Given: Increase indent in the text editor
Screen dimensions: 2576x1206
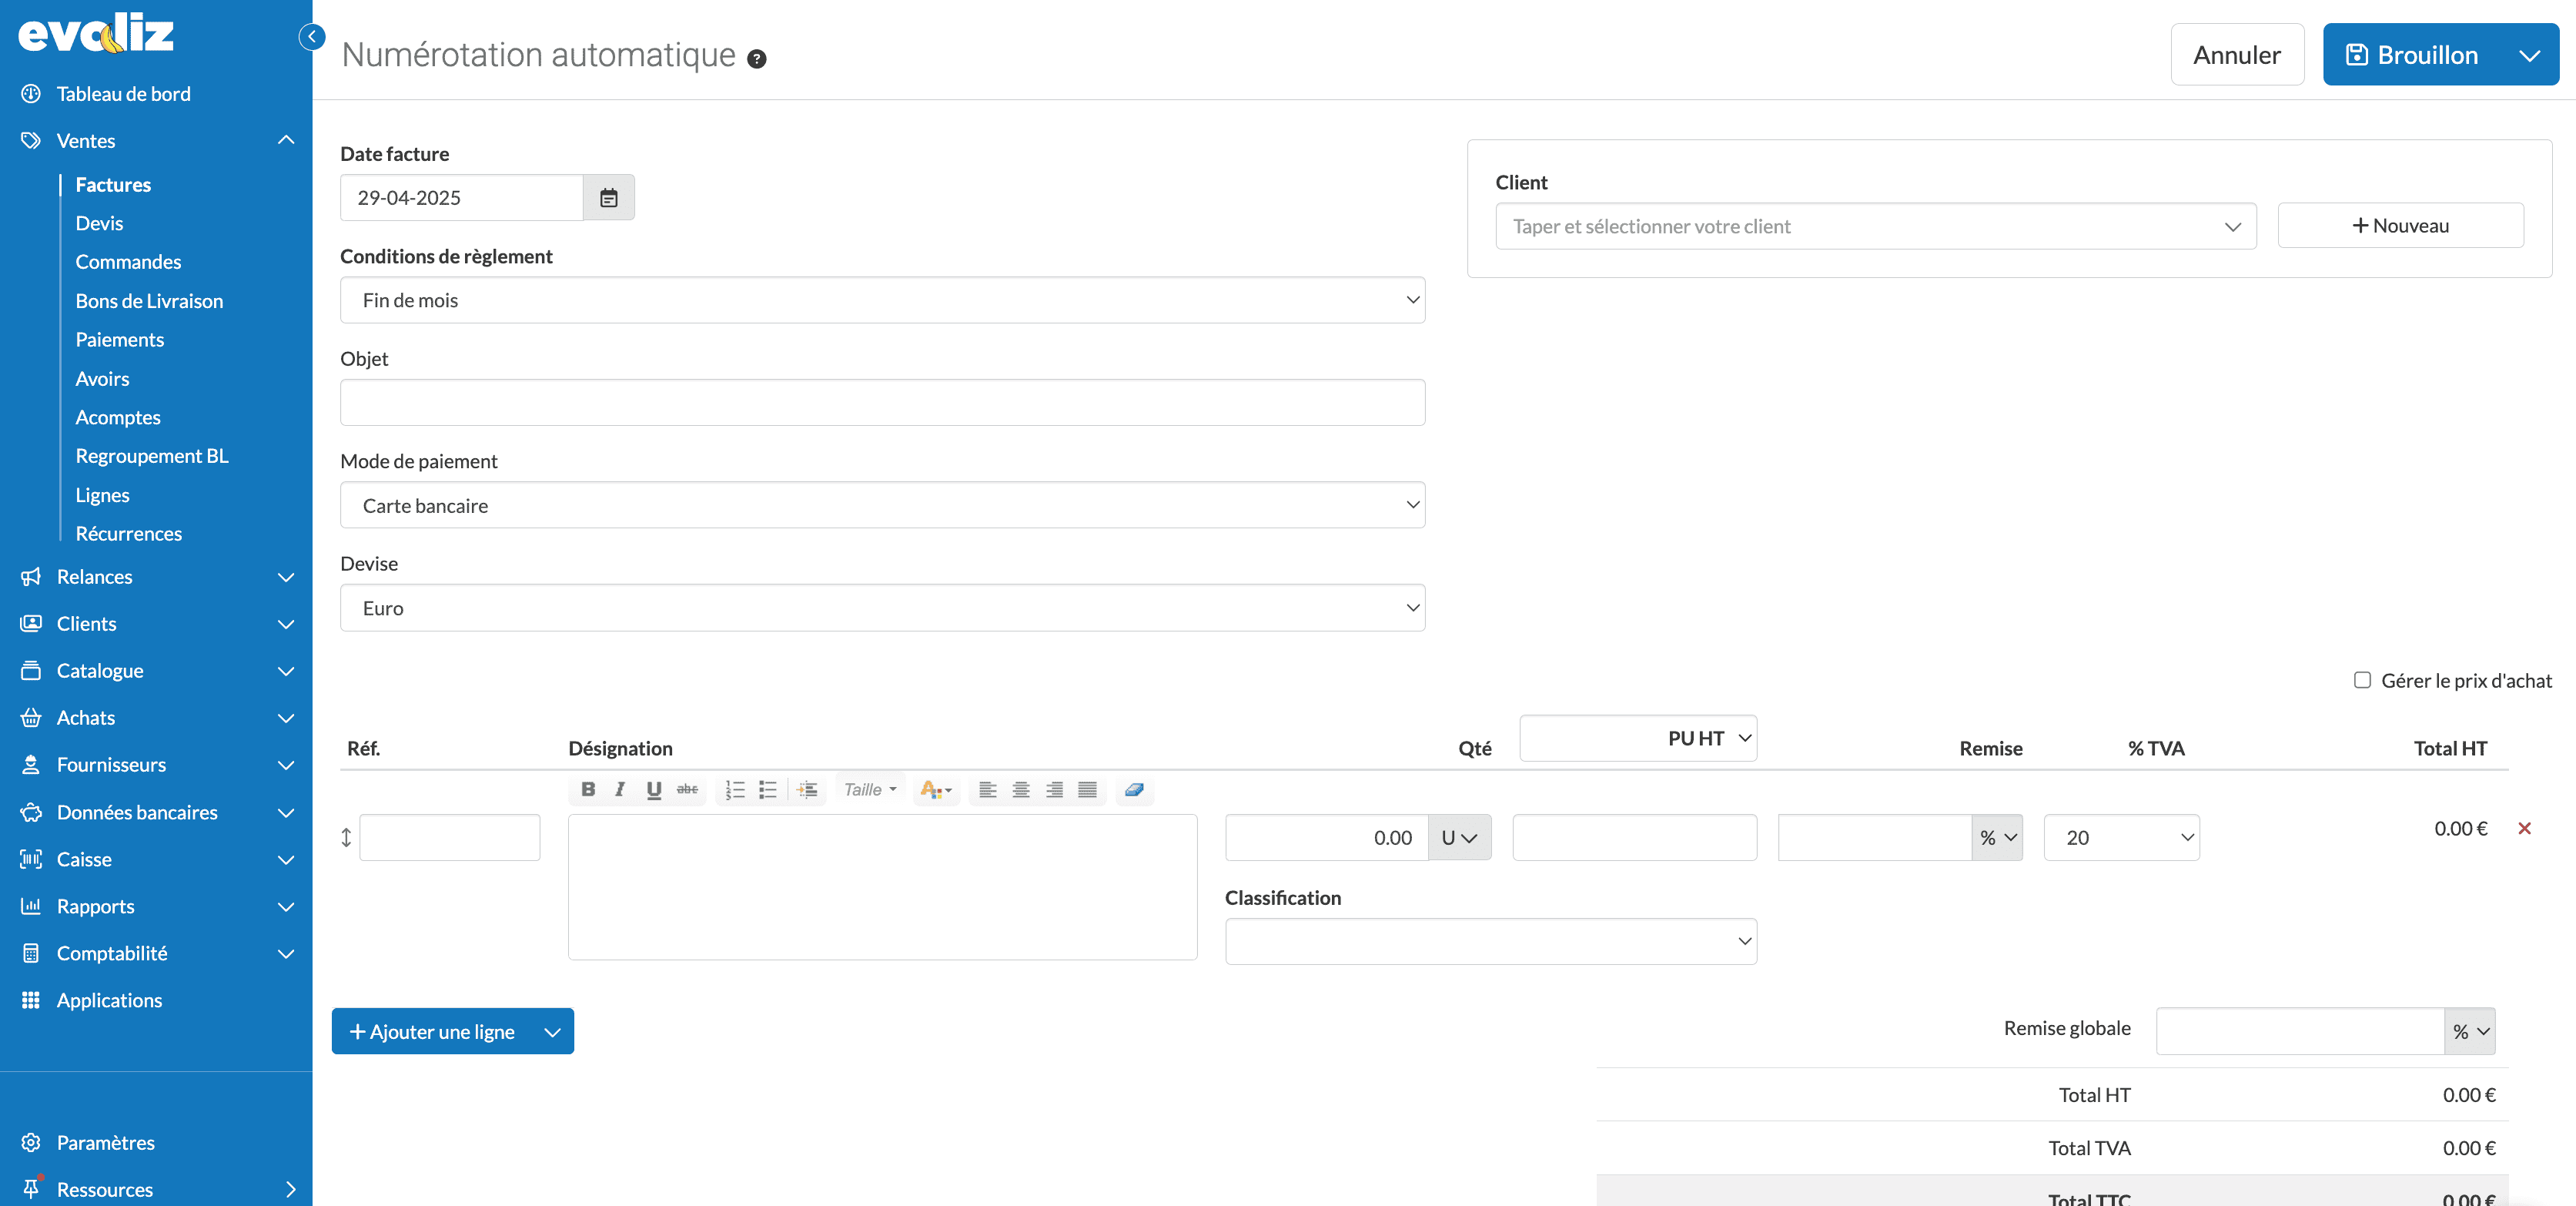Looking at the screenshot, I should 807,789.
